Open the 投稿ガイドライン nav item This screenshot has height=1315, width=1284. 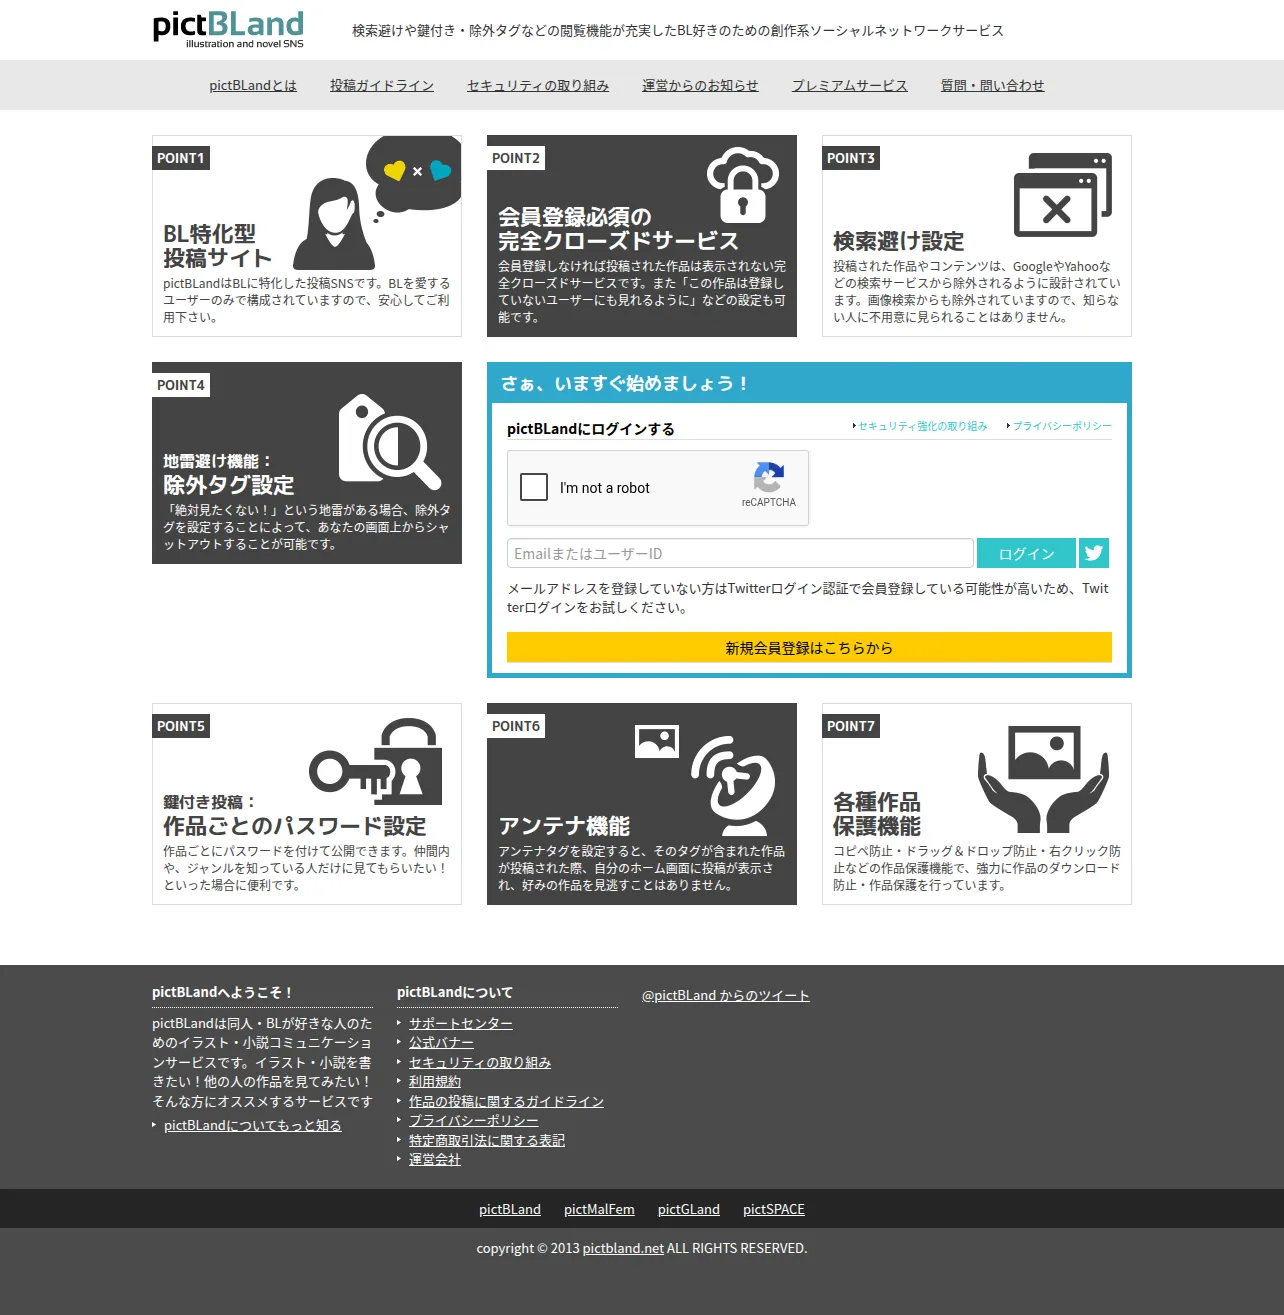(382, 85)
